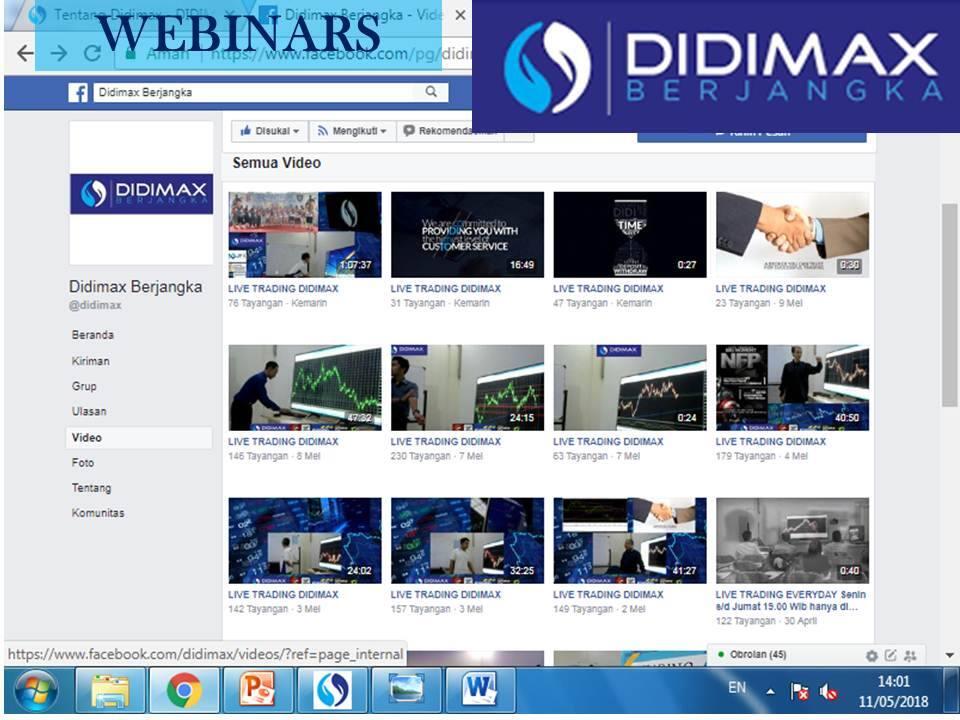Open Kiriman in page sidebar
Screen dimensions: 960x720
(x=91, y=361)
